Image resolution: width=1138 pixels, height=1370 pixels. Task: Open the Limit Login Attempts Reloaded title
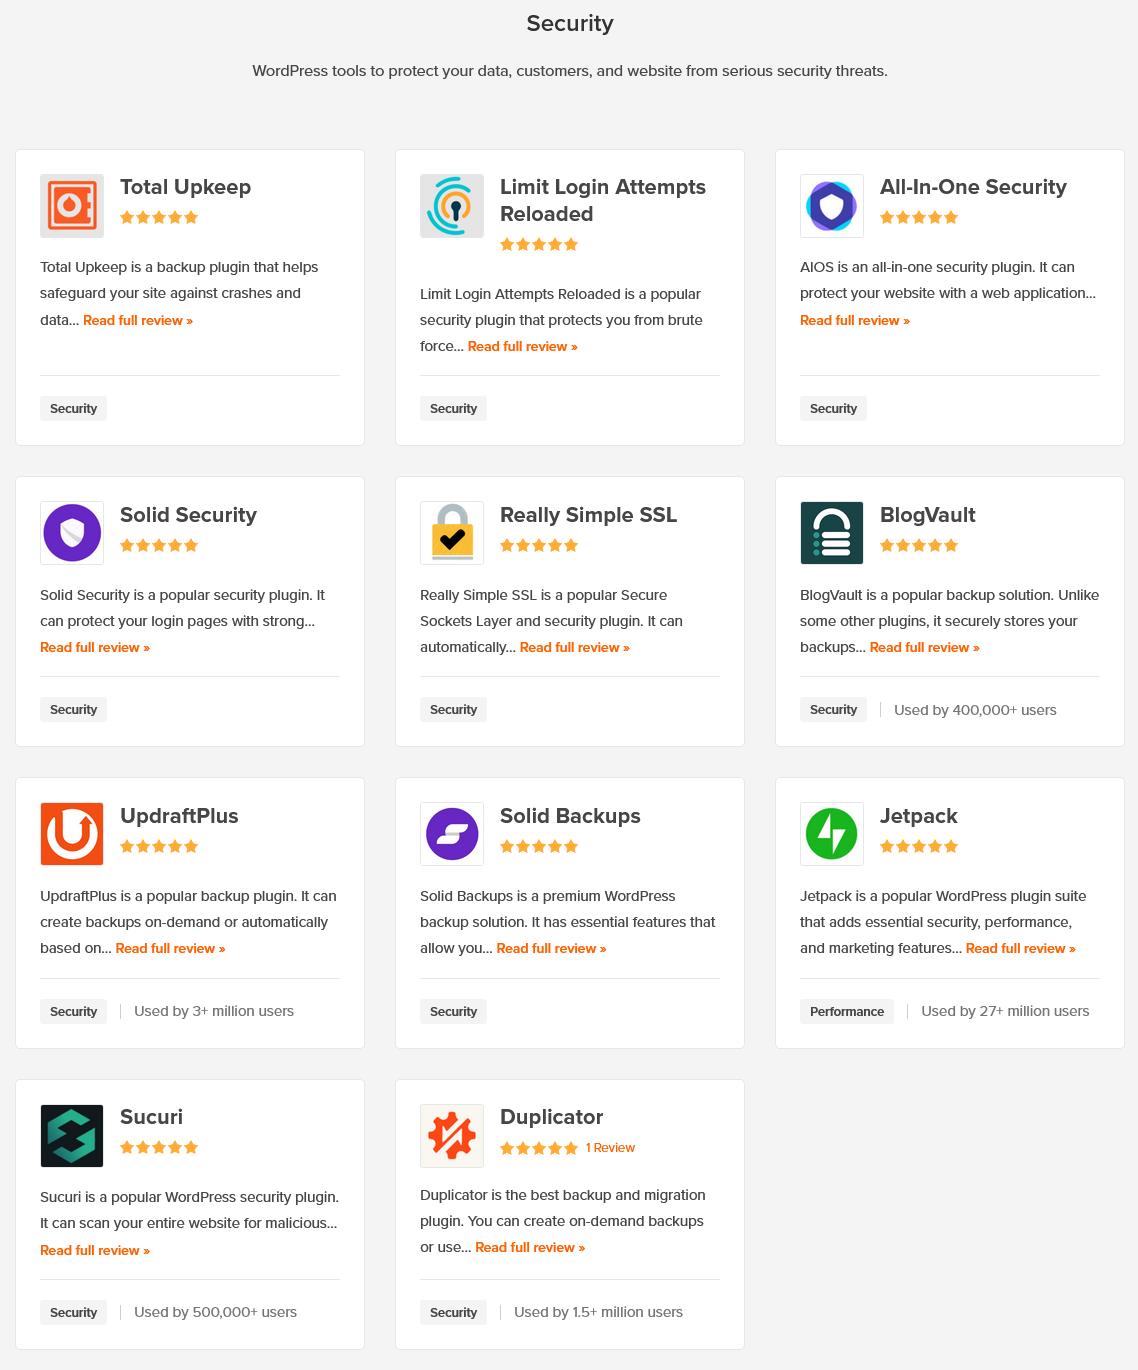click(x=603, y=200)
